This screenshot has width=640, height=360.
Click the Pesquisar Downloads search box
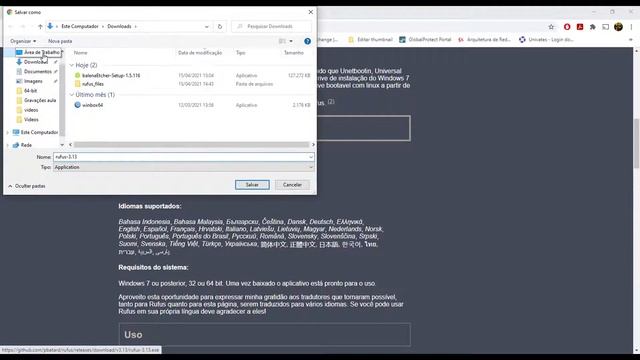coord(271,27)
